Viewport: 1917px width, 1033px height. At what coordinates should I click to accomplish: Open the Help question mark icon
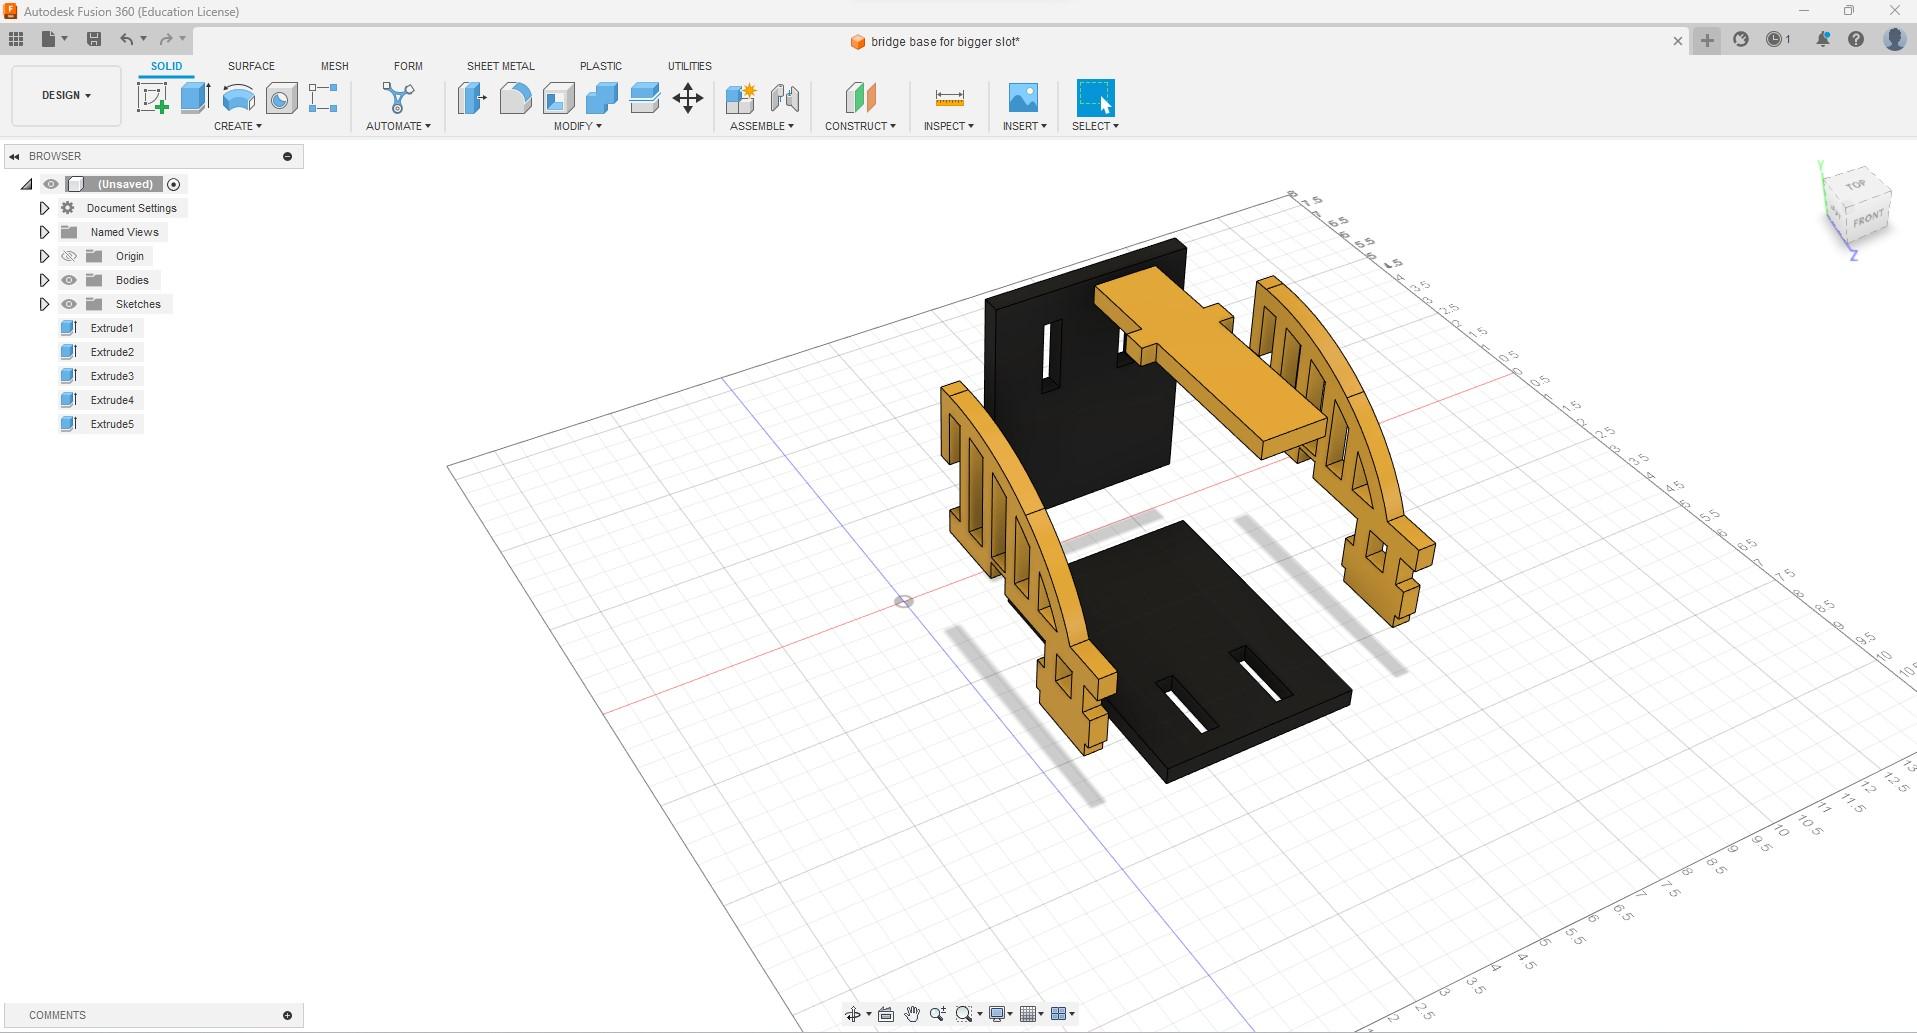tap(1856, 39)
